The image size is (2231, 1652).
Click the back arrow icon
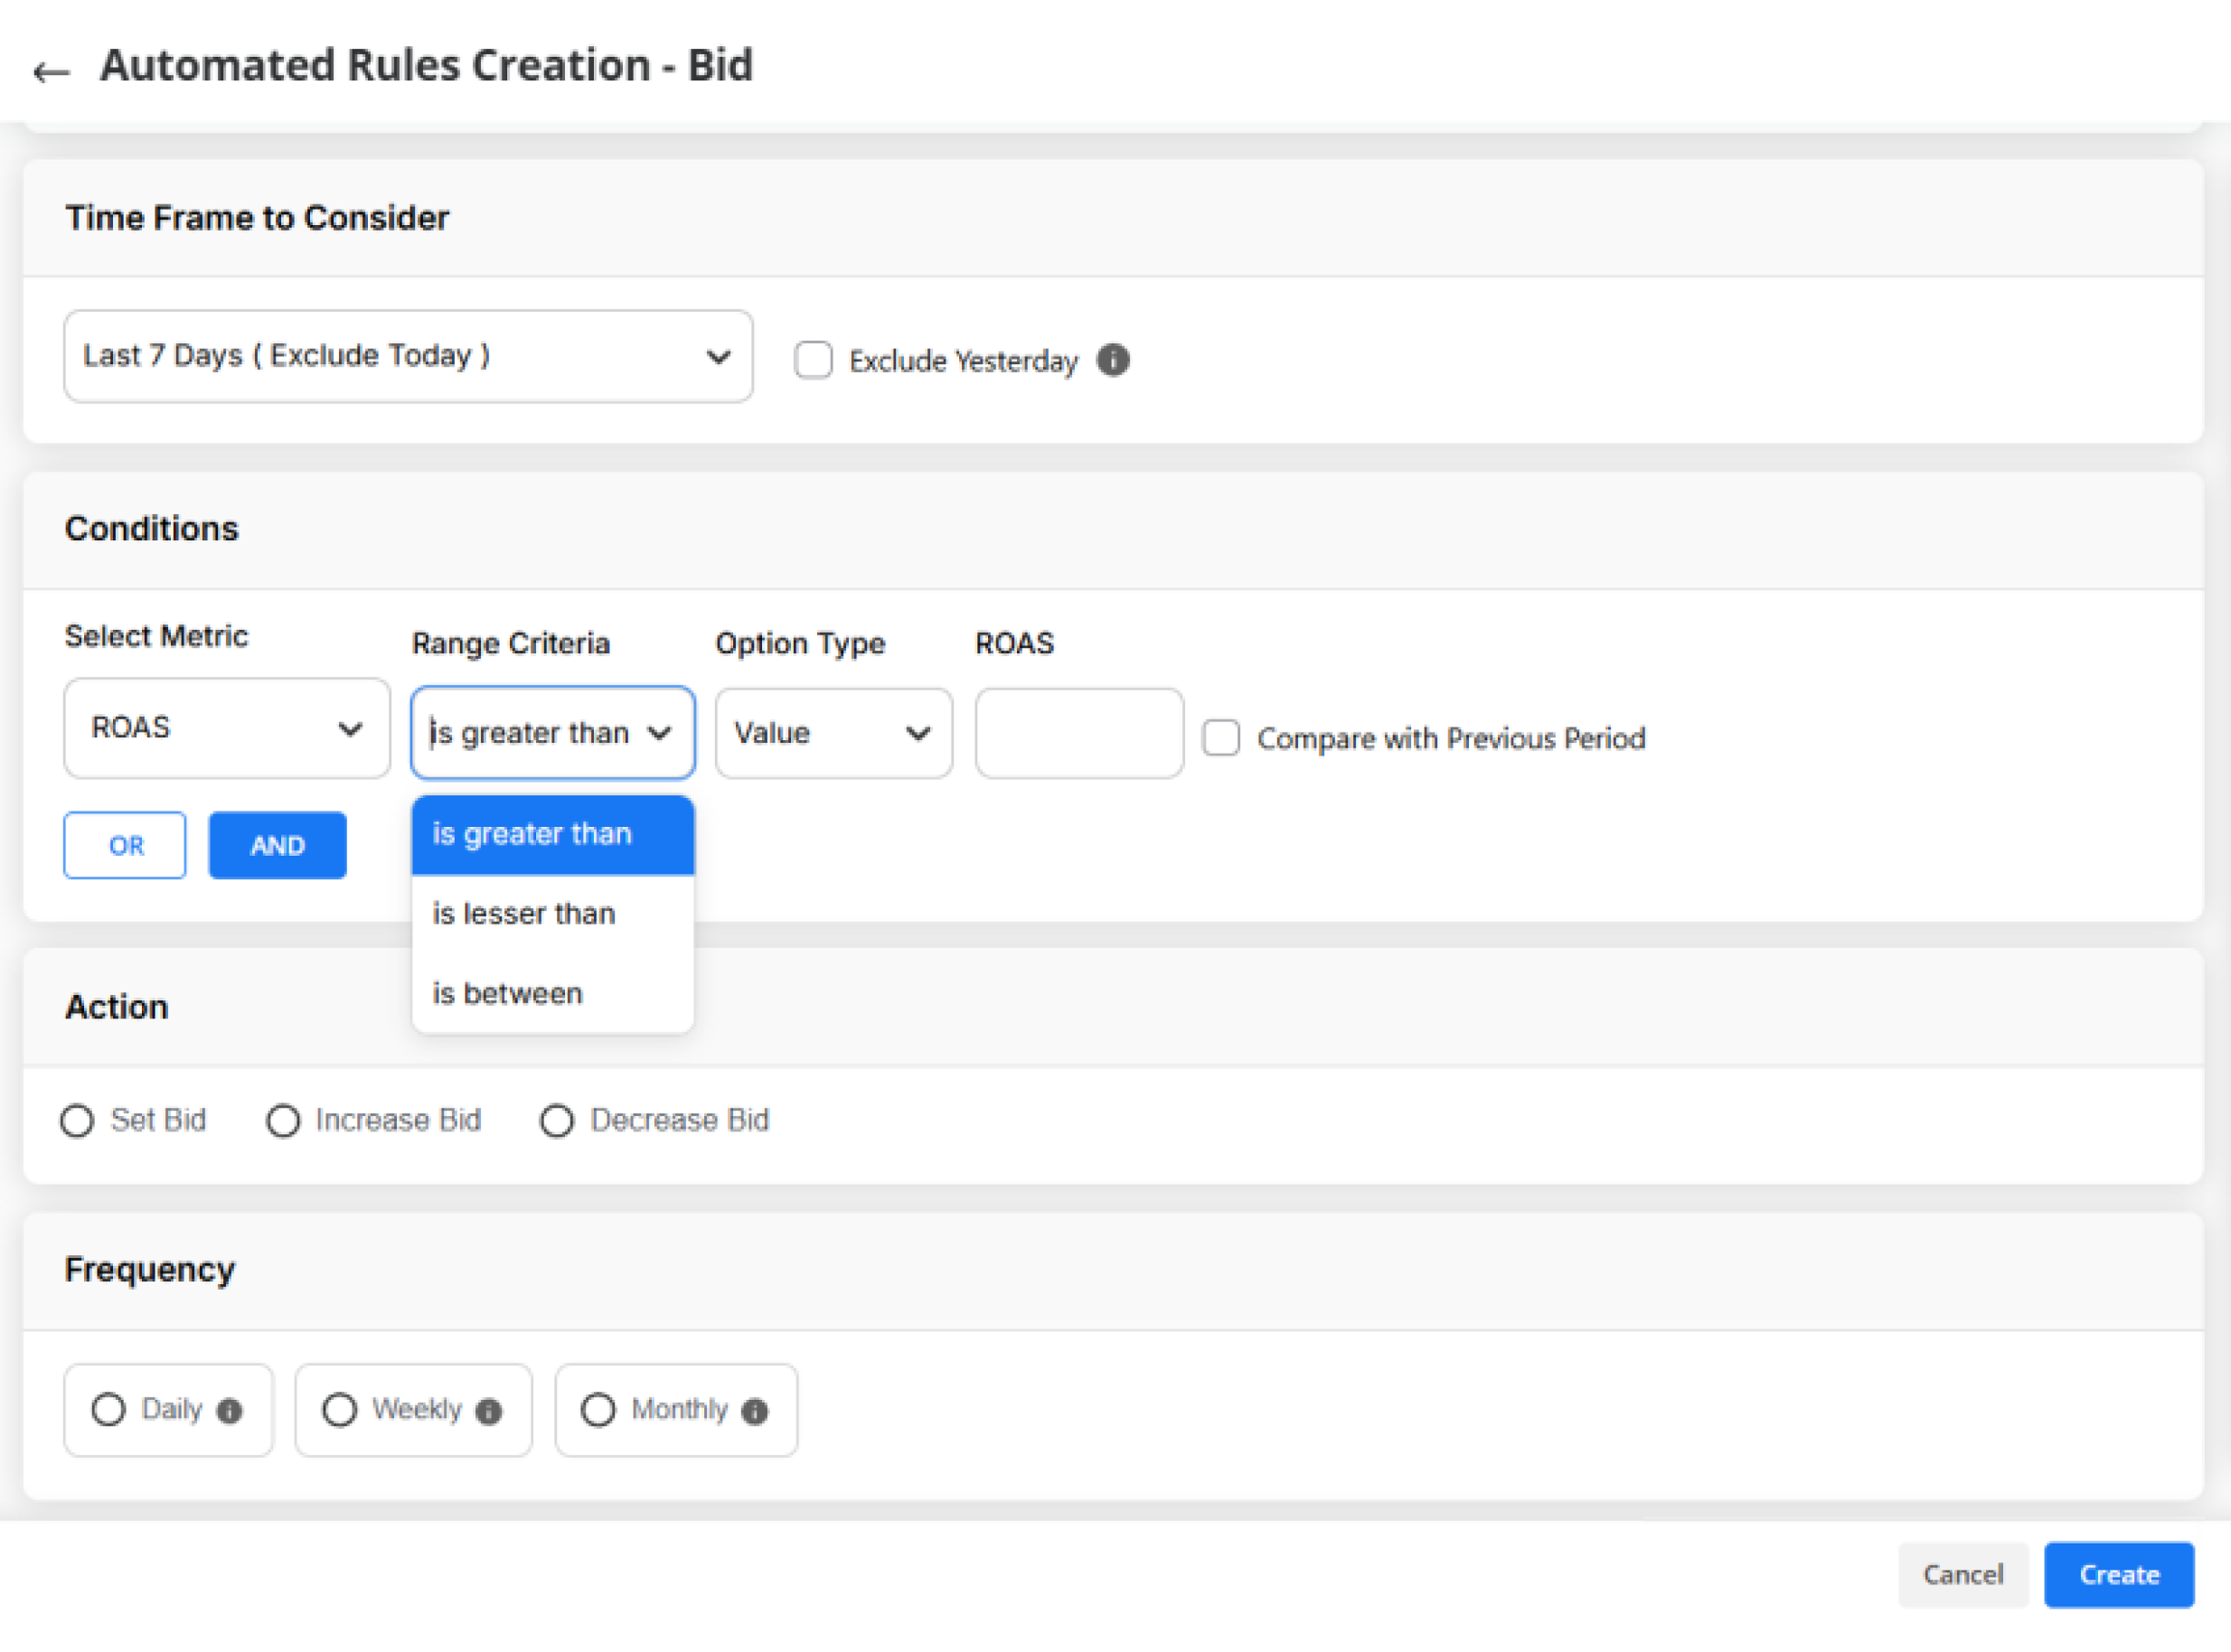coord(51,71)
